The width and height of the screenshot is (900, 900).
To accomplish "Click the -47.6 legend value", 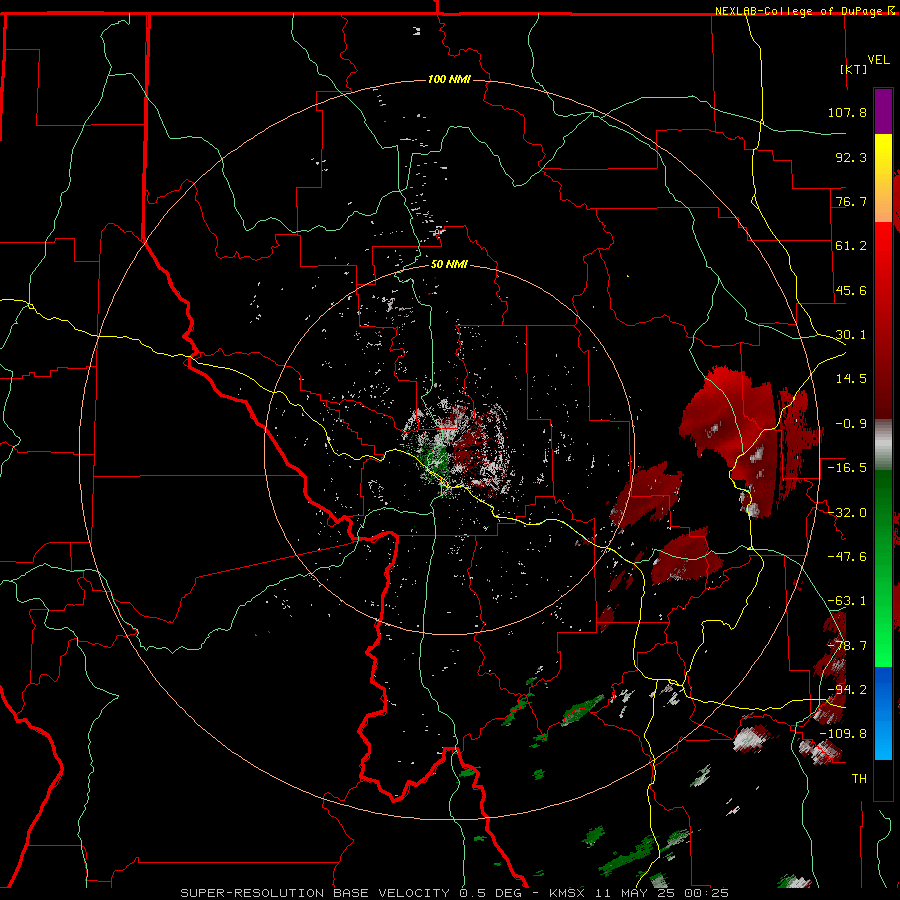I will [847, 557].
